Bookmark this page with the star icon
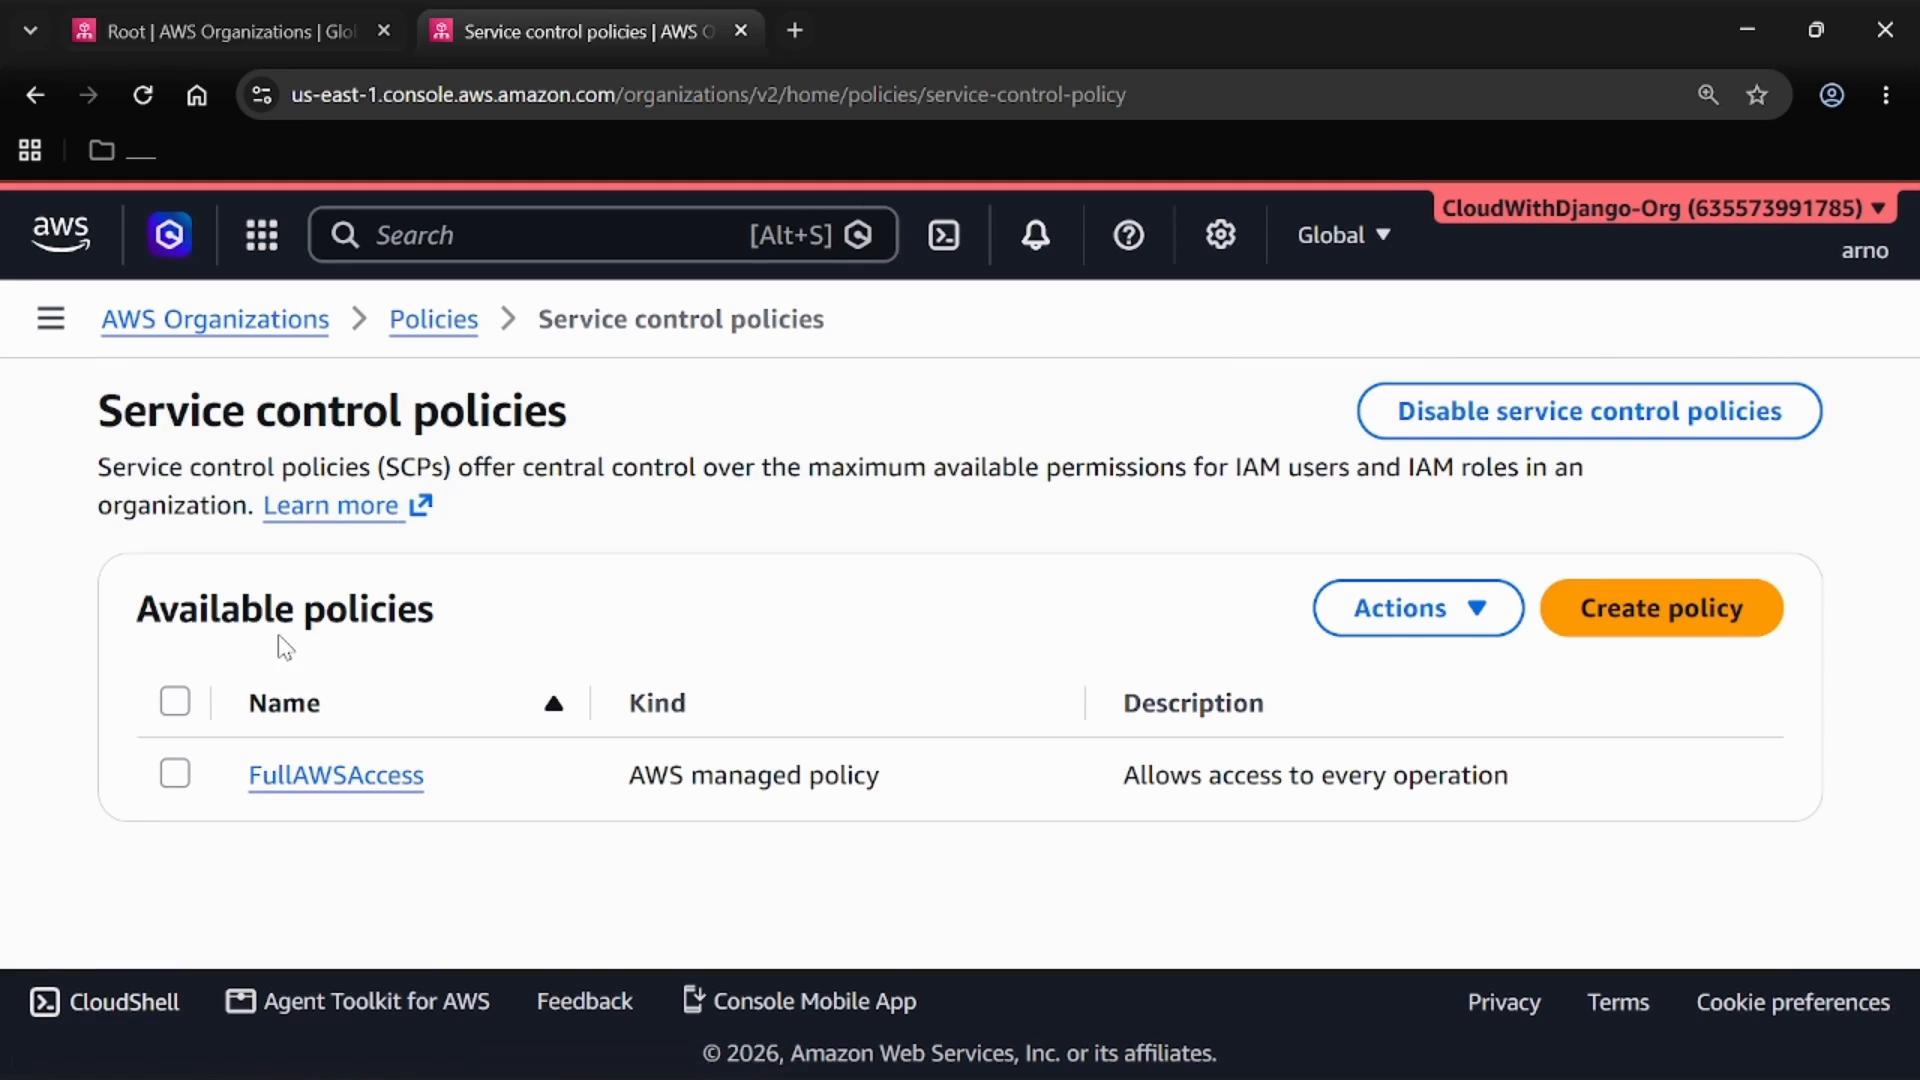Screen dimensions: 1920x1080 (x=1757, y=95)
